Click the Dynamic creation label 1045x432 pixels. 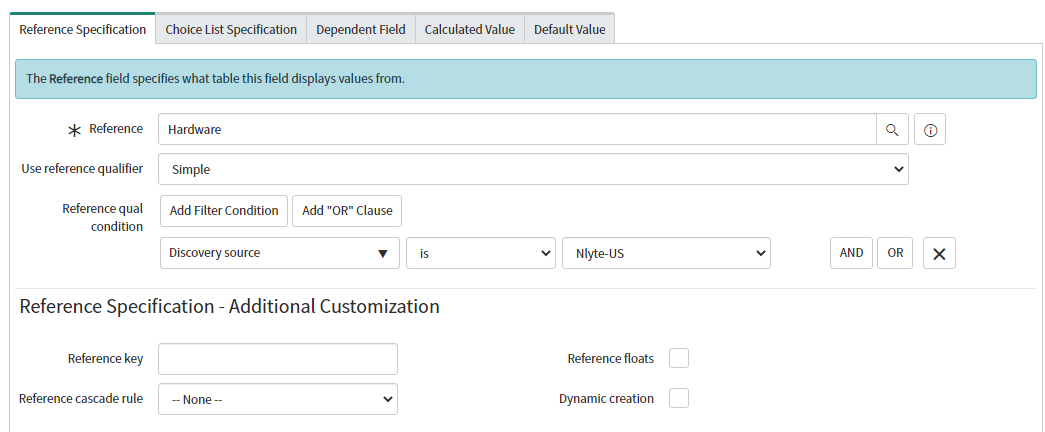(606, 399)
